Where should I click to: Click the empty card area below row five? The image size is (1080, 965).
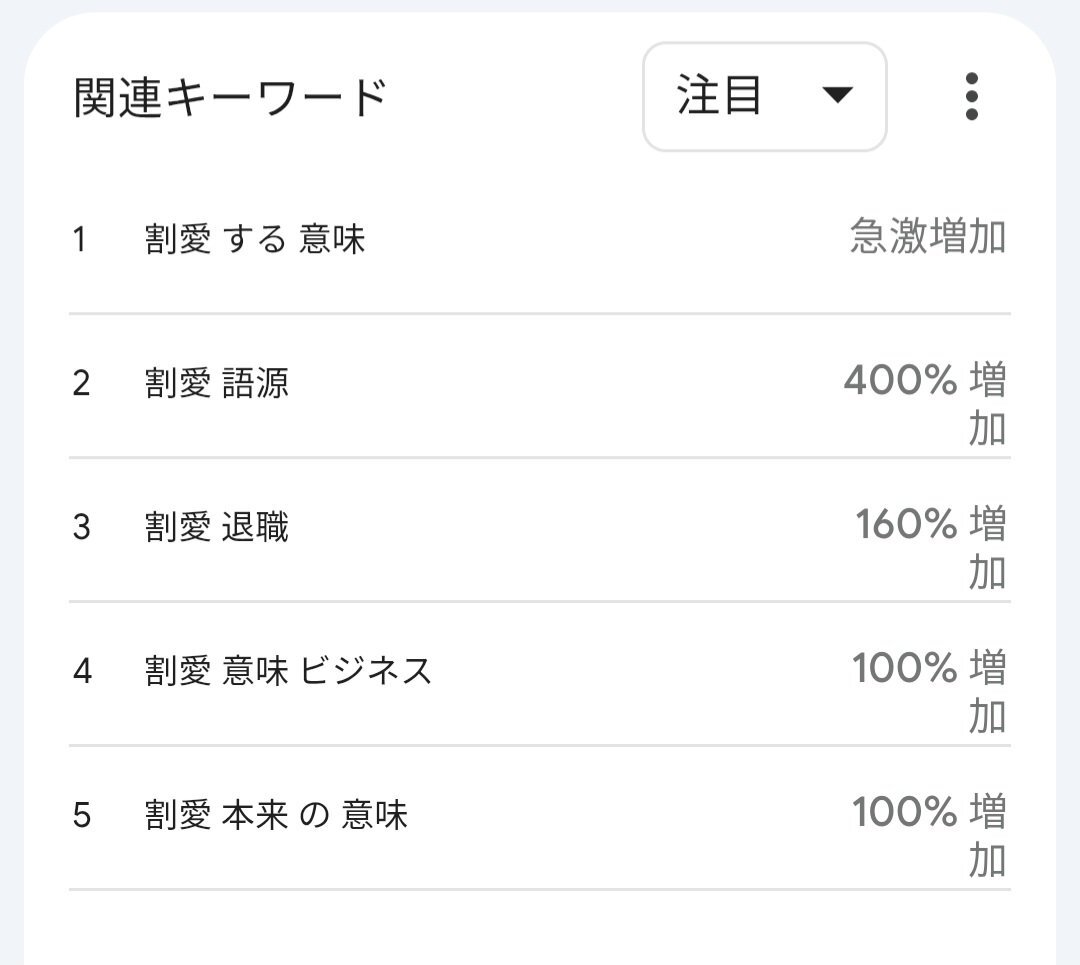coord(540,930)
